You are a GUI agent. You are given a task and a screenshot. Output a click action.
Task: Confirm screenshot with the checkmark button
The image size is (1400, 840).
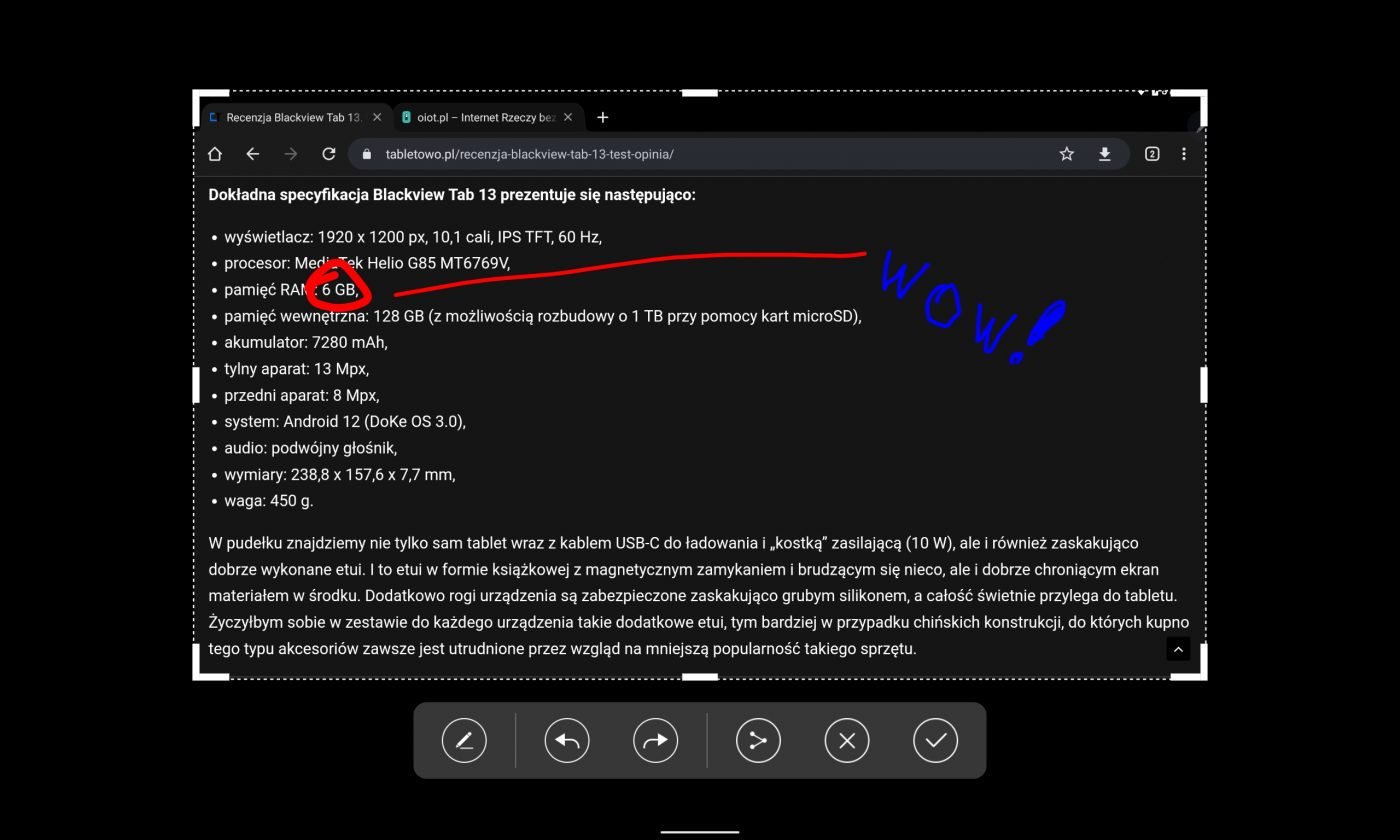935,741
